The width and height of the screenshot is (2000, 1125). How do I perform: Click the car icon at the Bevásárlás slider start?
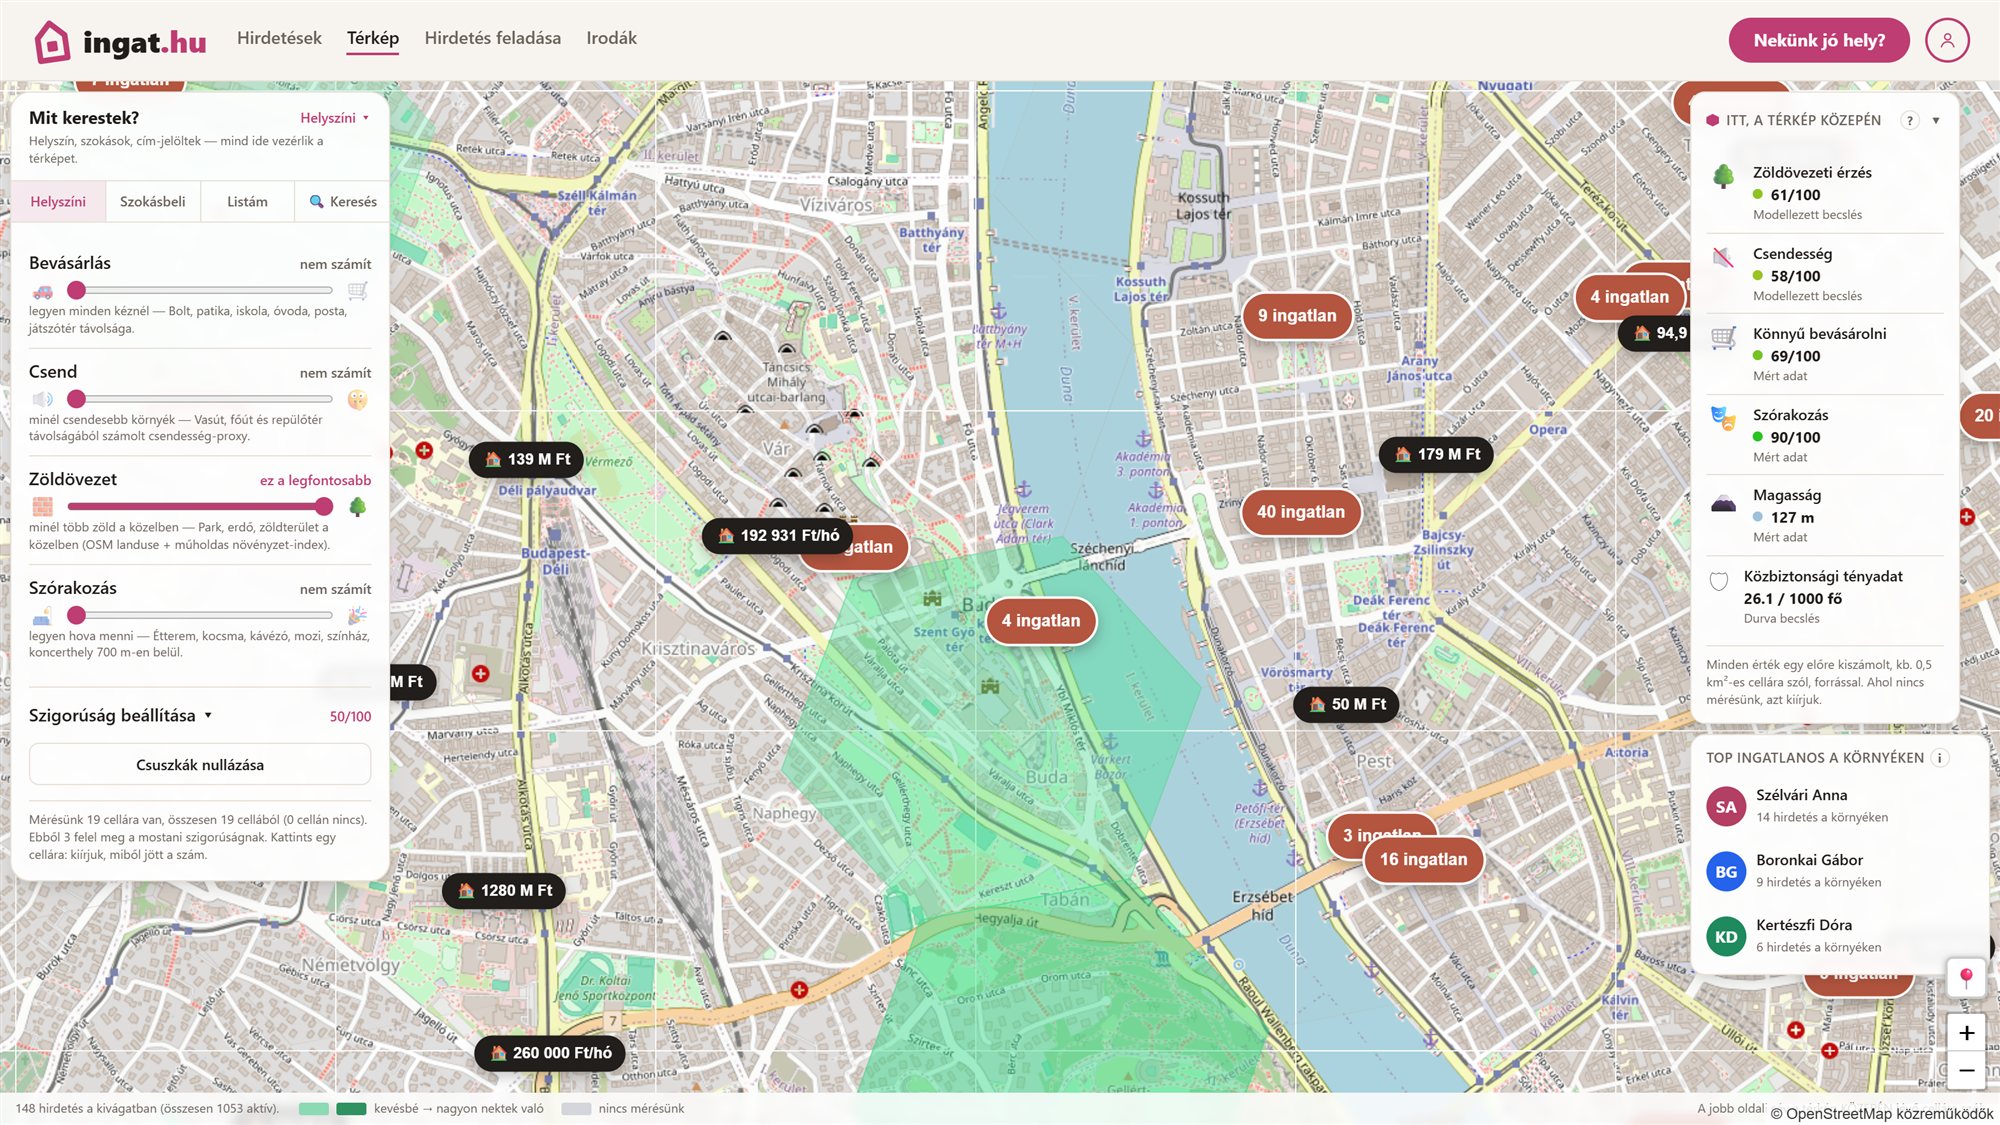(42, 291)
